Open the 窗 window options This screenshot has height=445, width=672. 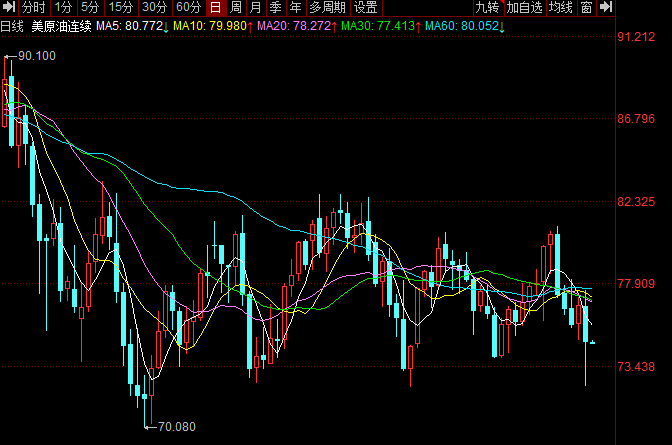click(x=587, y=7)
